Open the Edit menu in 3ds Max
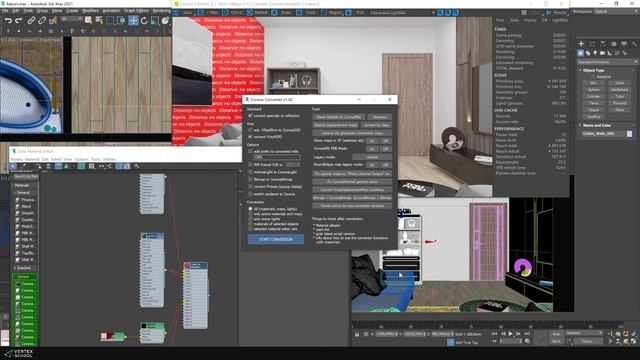 (x=16, y=11)
